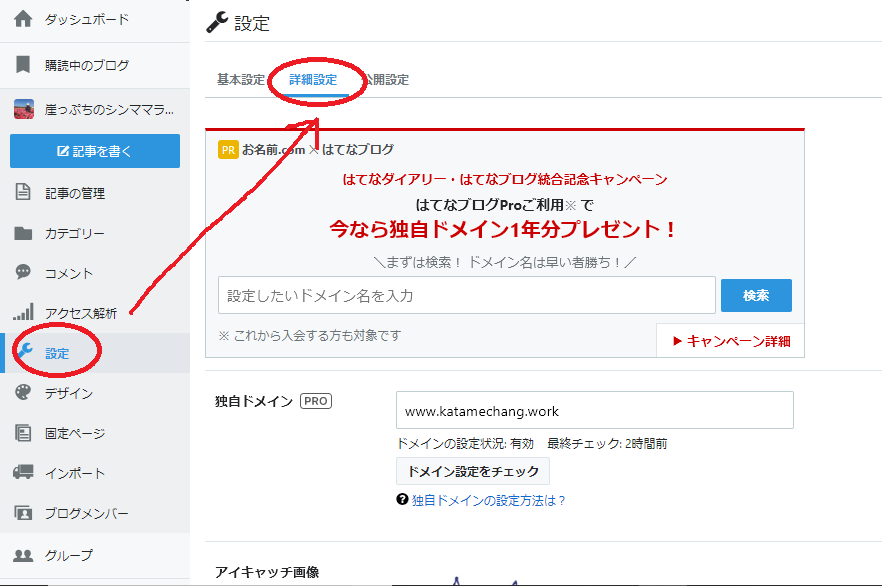This screenshot has width=882, height=586.
Task: Switch to the 基本設定 tab
Action: (x=241, y=79)
